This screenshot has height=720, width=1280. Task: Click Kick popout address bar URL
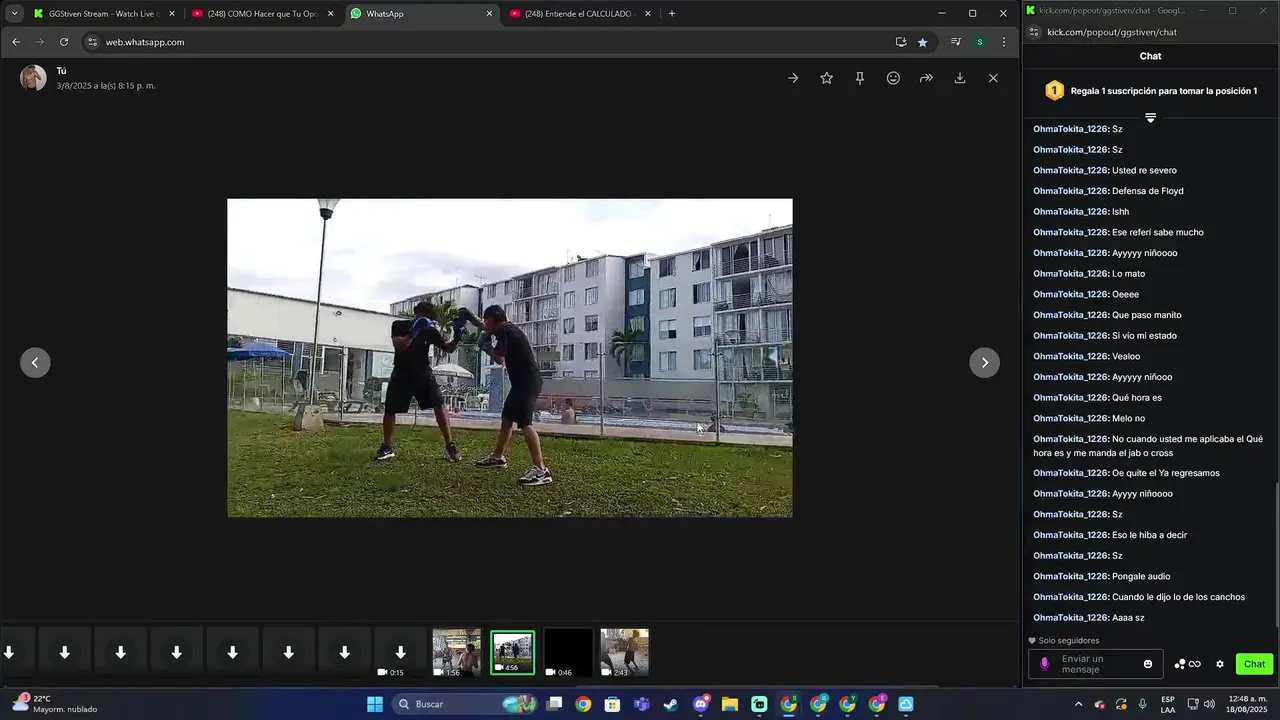(x=1112, y=32)
